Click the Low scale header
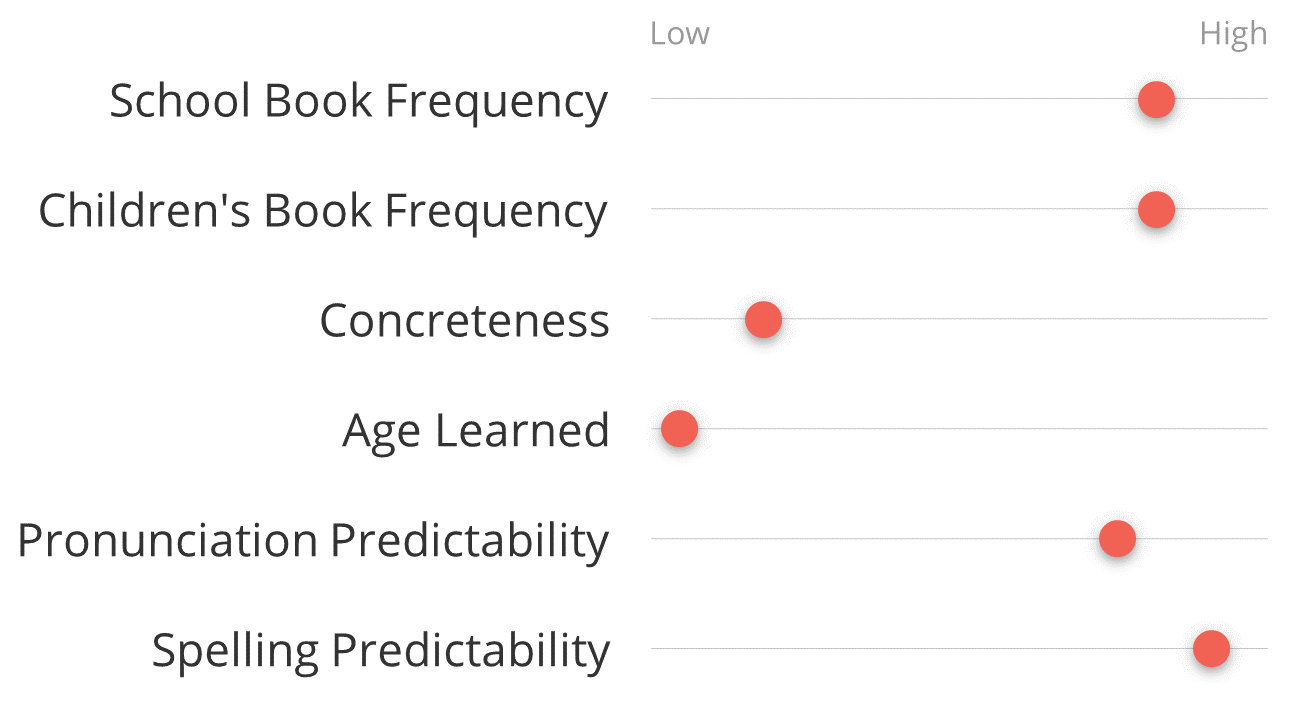This screenshot has height=710, width=1302. click(679, 34)
